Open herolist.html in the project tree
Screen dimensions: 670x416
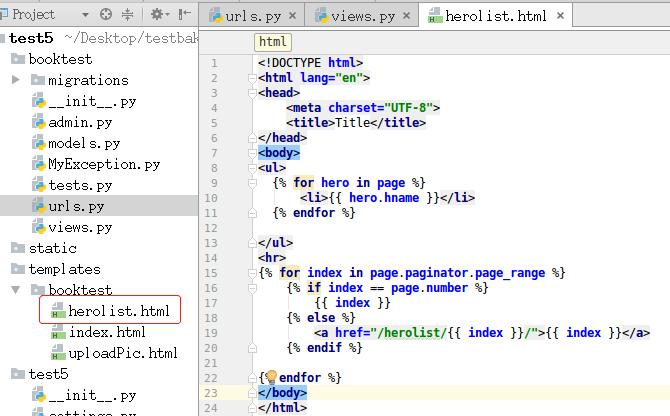(x=119, y=311)
